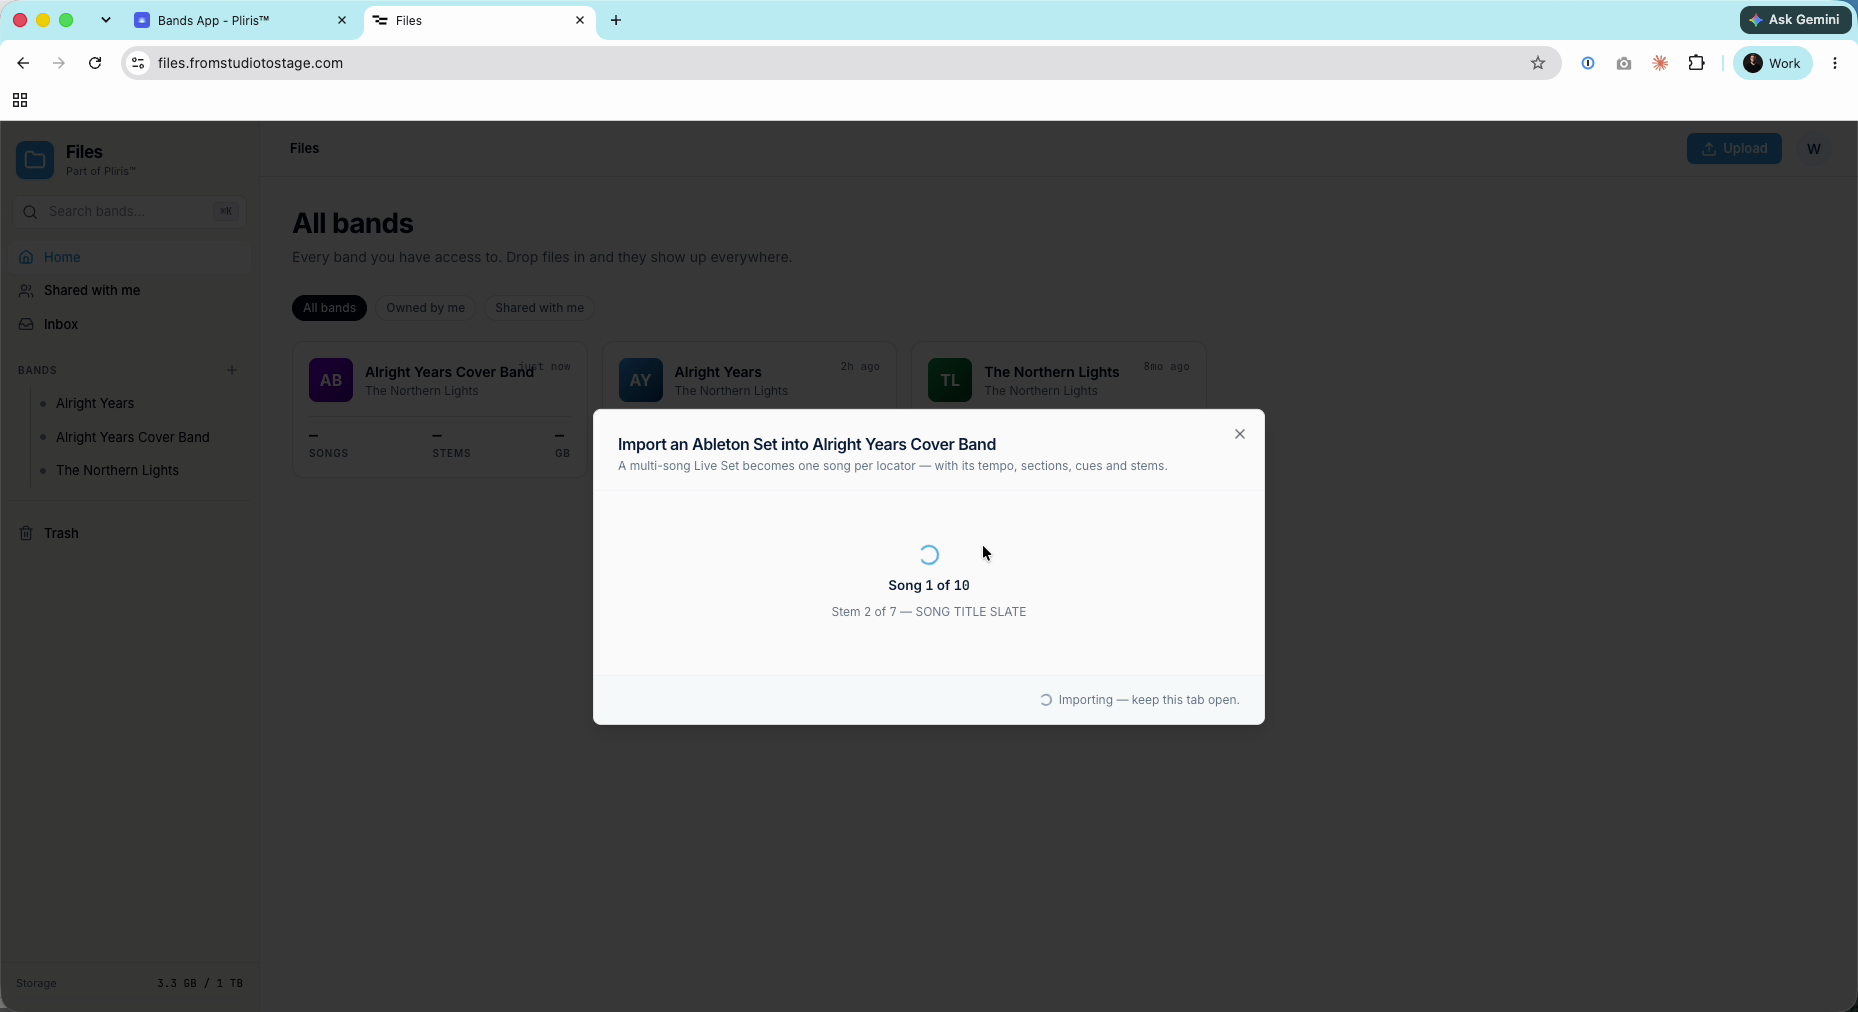
Task: Select Alright Years Cover Band in sidebar
Action: (133, 437)
